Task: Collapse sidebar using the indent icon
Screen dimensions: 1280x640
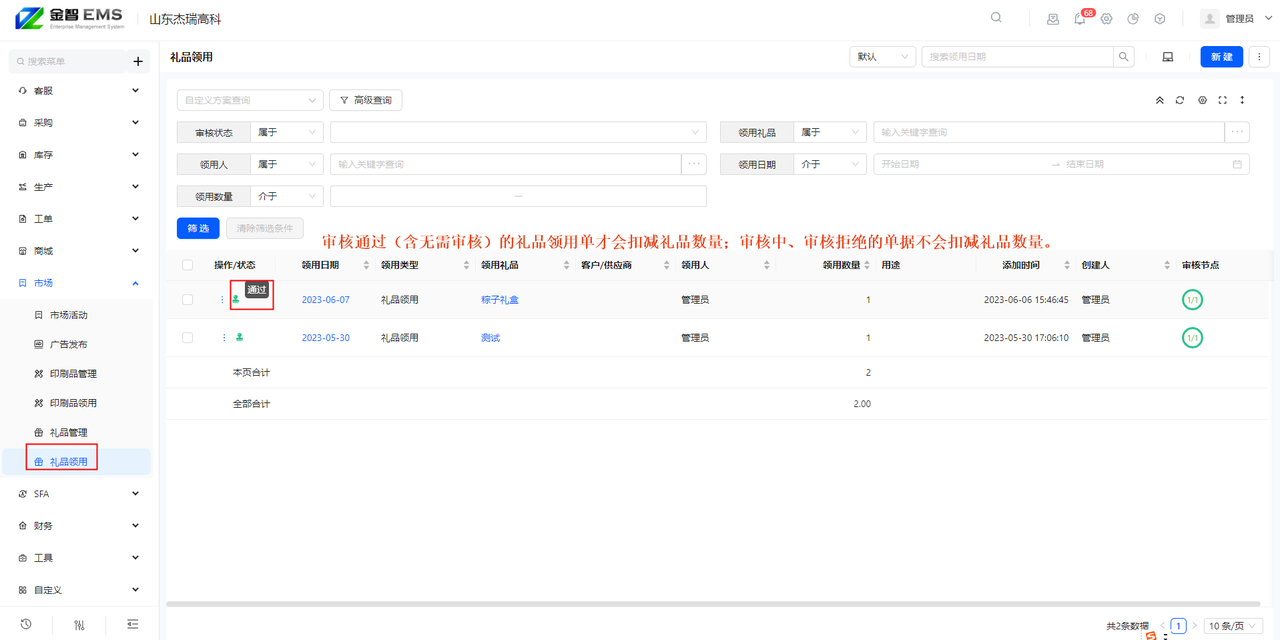Action: (133, 624)
